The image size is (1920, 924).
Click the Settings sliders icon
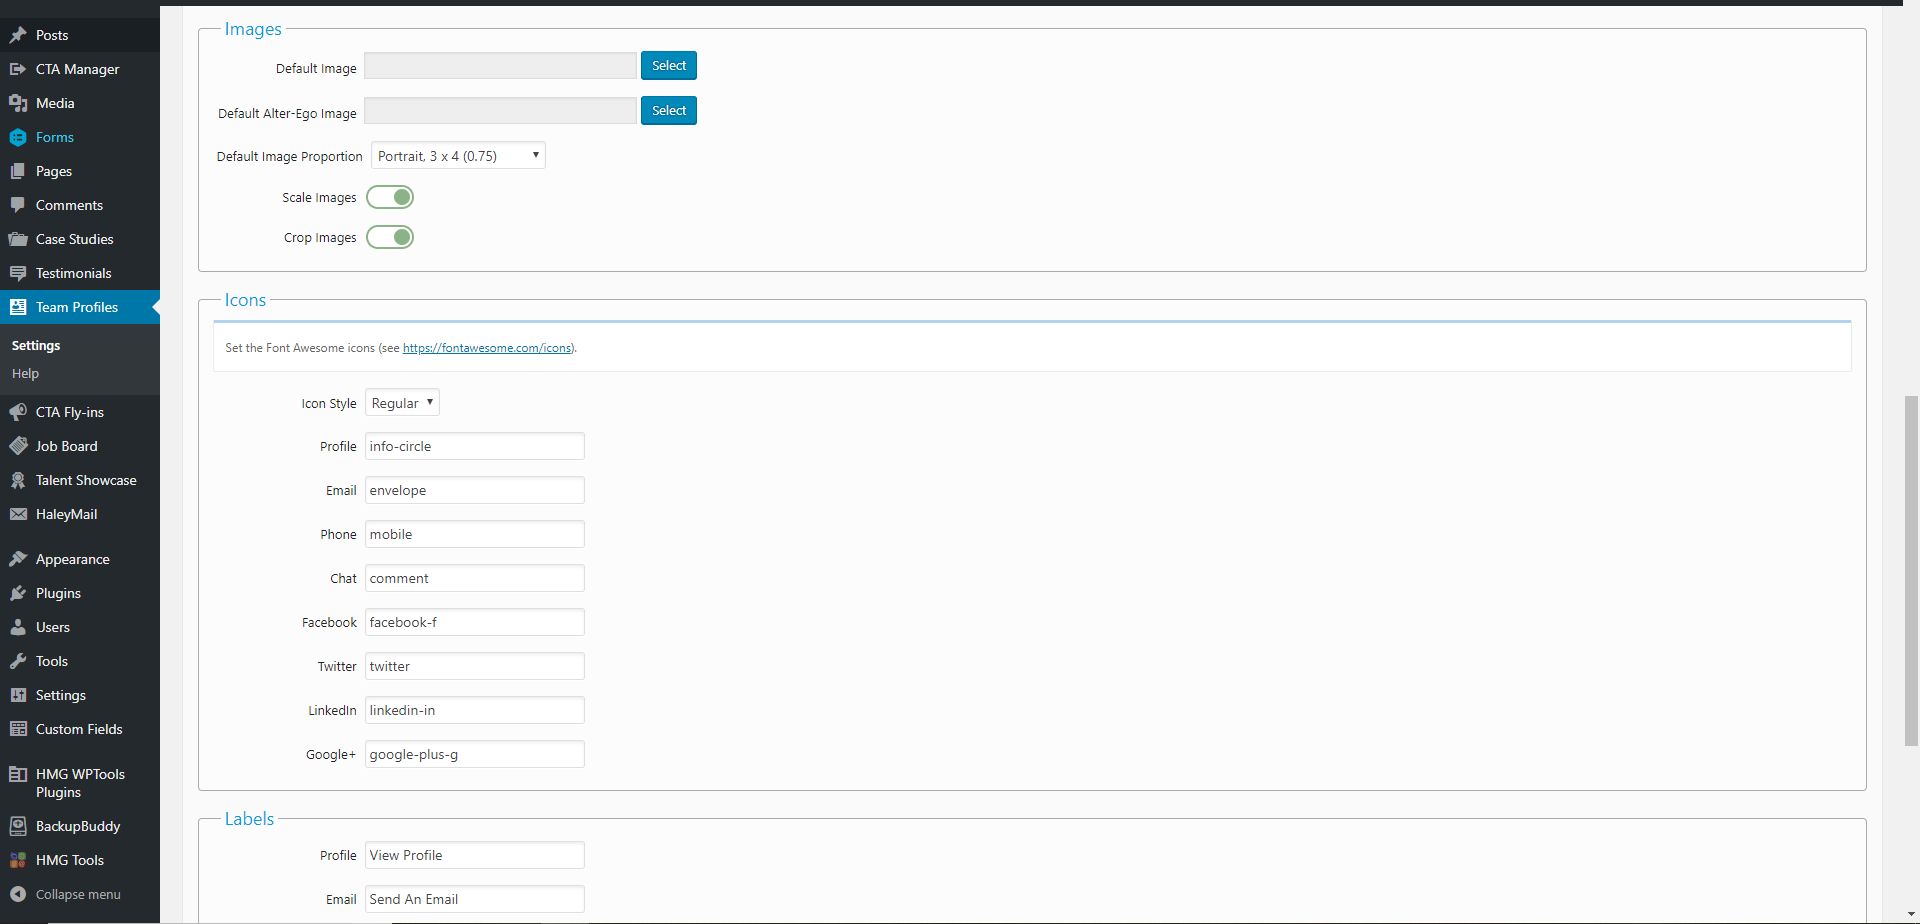point(18,695)
